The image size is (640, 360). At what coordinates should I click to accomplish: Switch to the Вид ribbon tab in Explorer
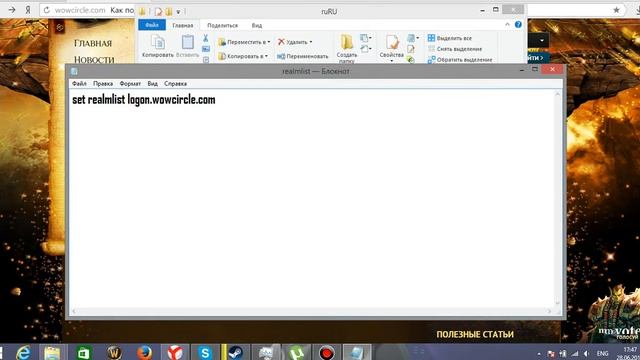tap(257, 25)
